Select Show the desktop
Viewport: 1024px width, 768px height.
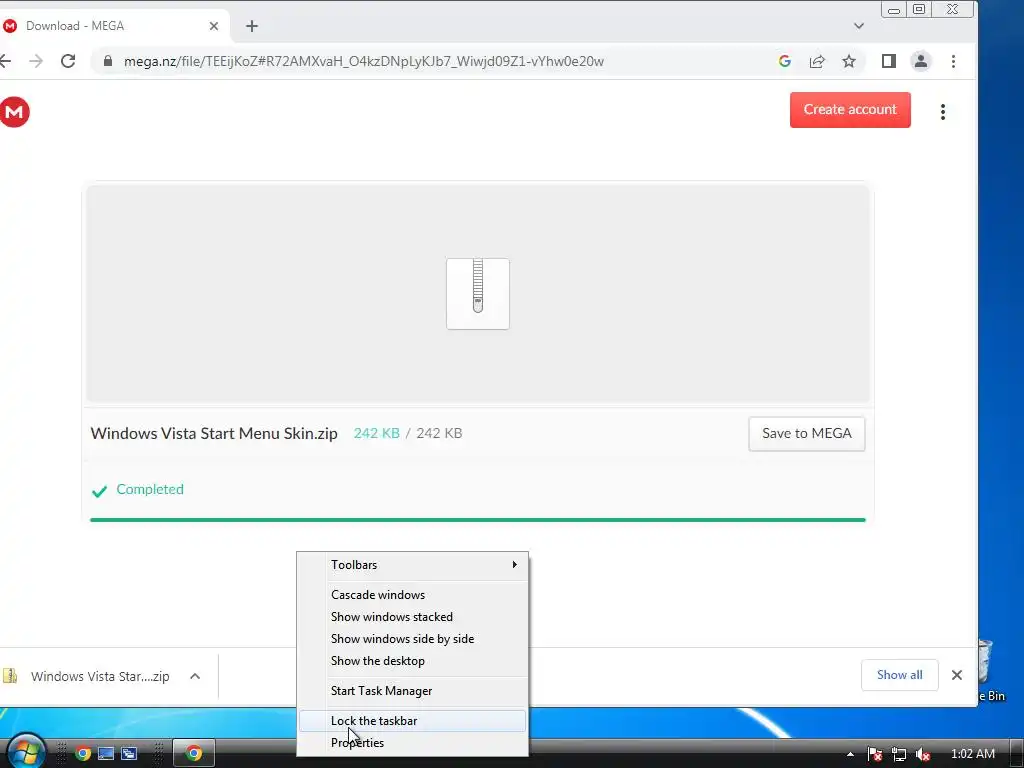coord(413,661)
